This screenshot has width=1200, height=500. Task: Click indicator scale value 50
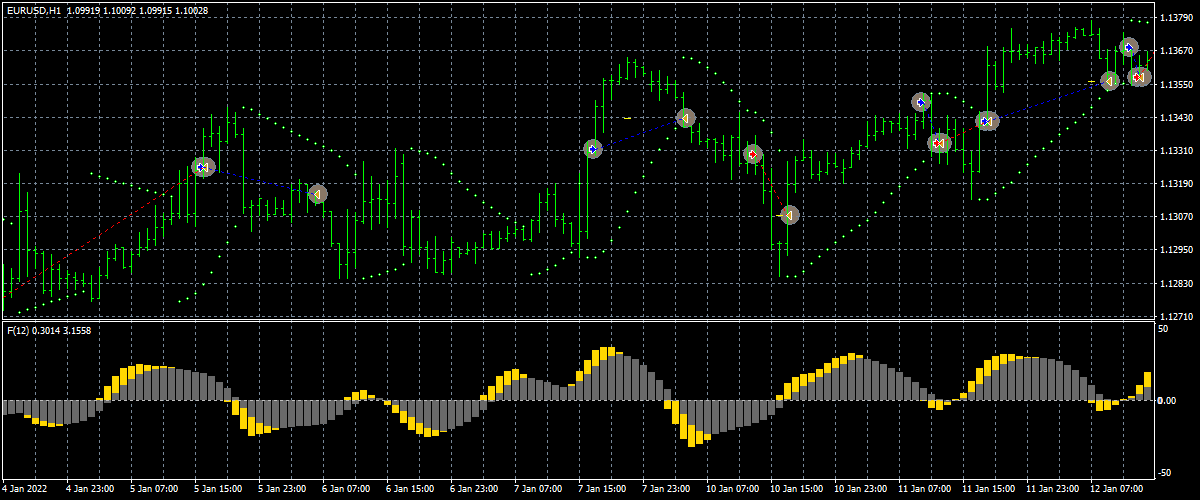point(1162,328)
